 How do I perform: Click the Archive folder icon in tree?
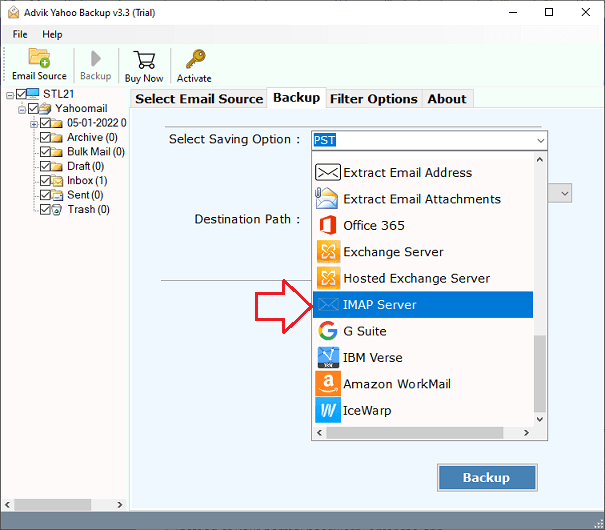[x=57, y=138]
